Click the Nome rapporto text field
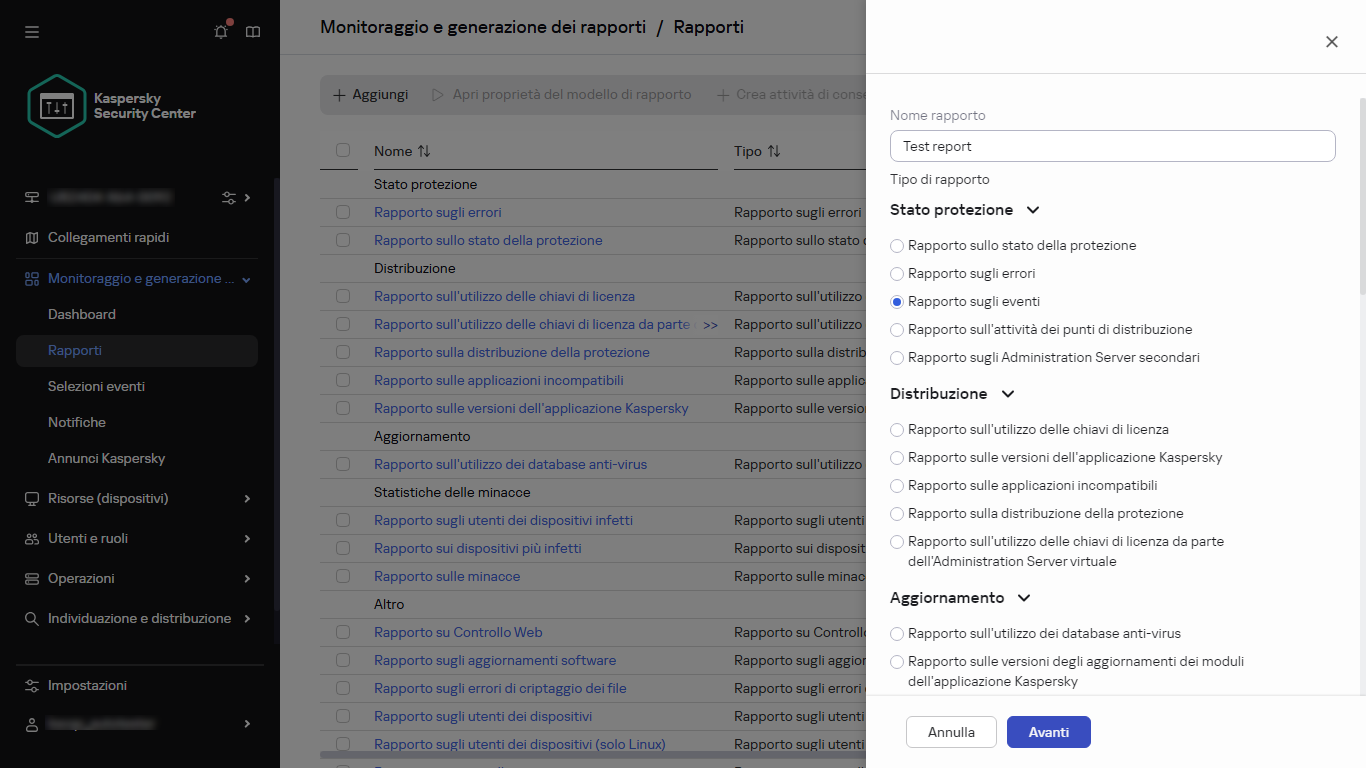1366x768 pixels. (1112, 146)
